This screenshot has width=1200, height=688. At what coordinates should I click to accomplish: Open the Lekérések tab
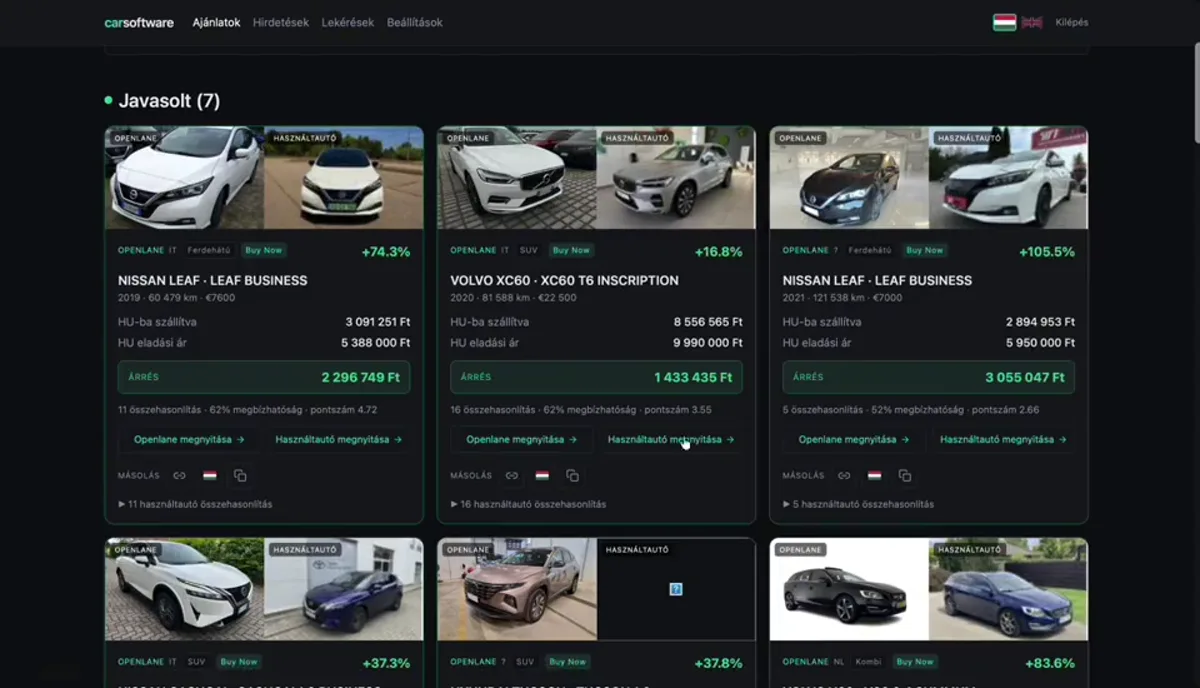348,22
